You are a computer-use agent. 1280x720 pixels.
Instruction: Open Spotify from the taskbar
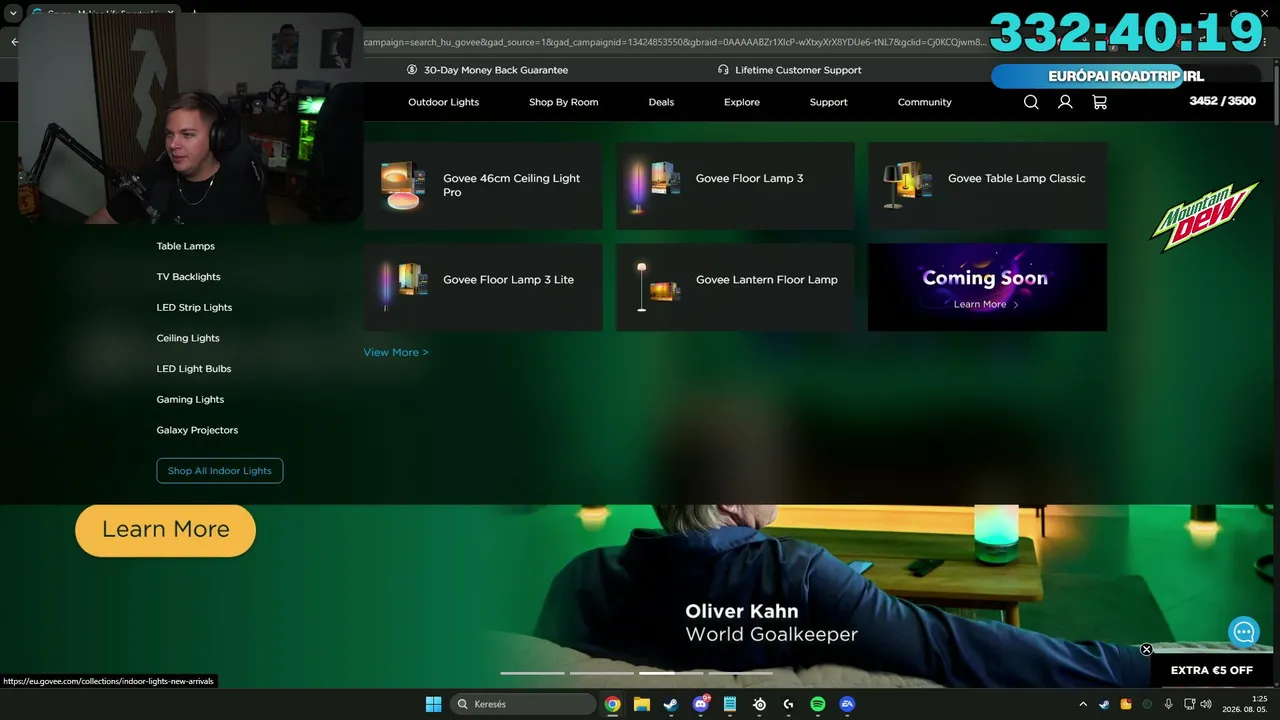coord(817,704)
